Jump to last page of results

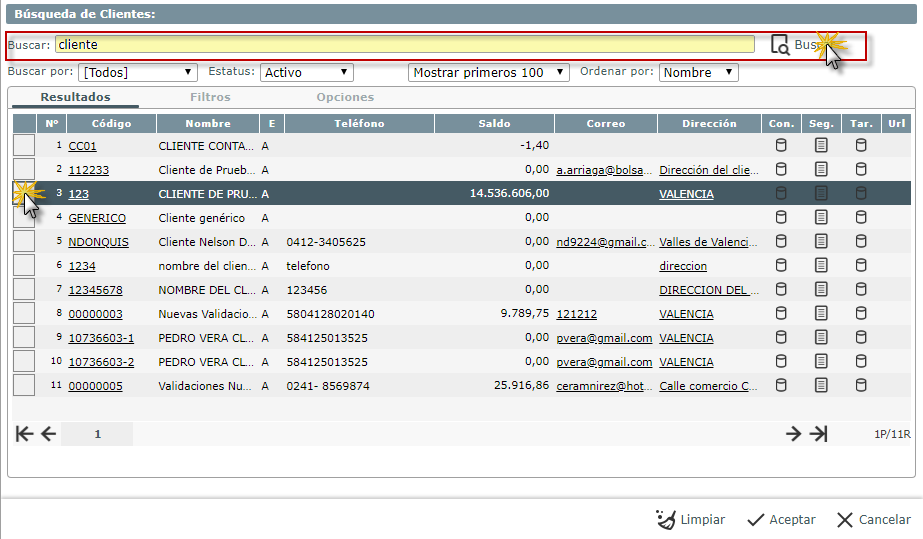(x=819, y=434)
